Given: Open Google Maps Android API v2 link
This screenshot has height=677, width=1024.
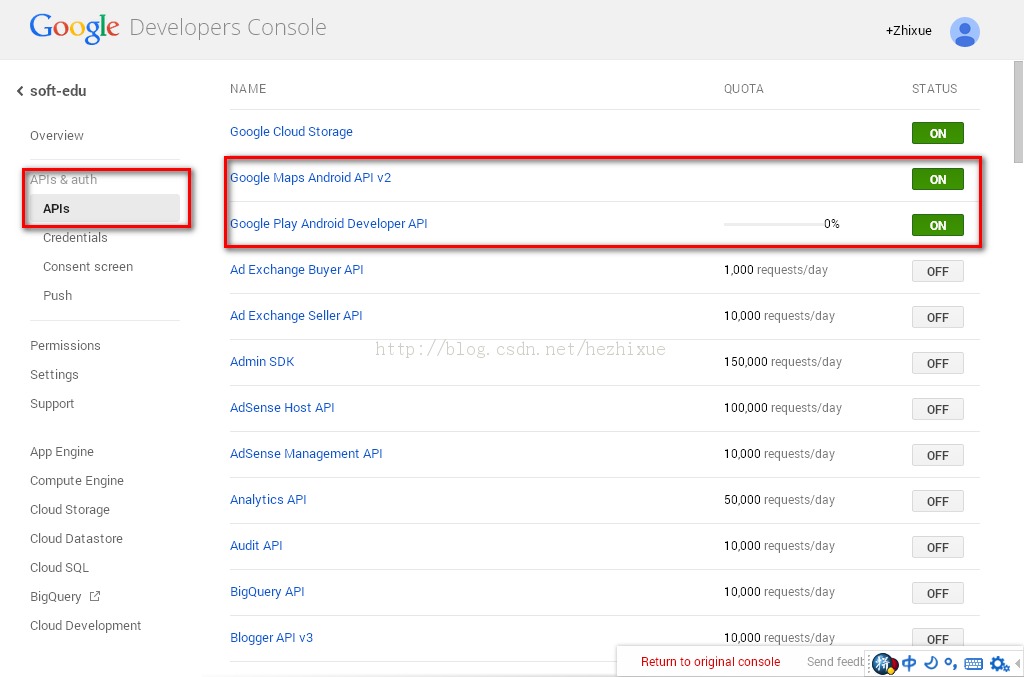Looking at the screenshot, I should click(310, 178).
